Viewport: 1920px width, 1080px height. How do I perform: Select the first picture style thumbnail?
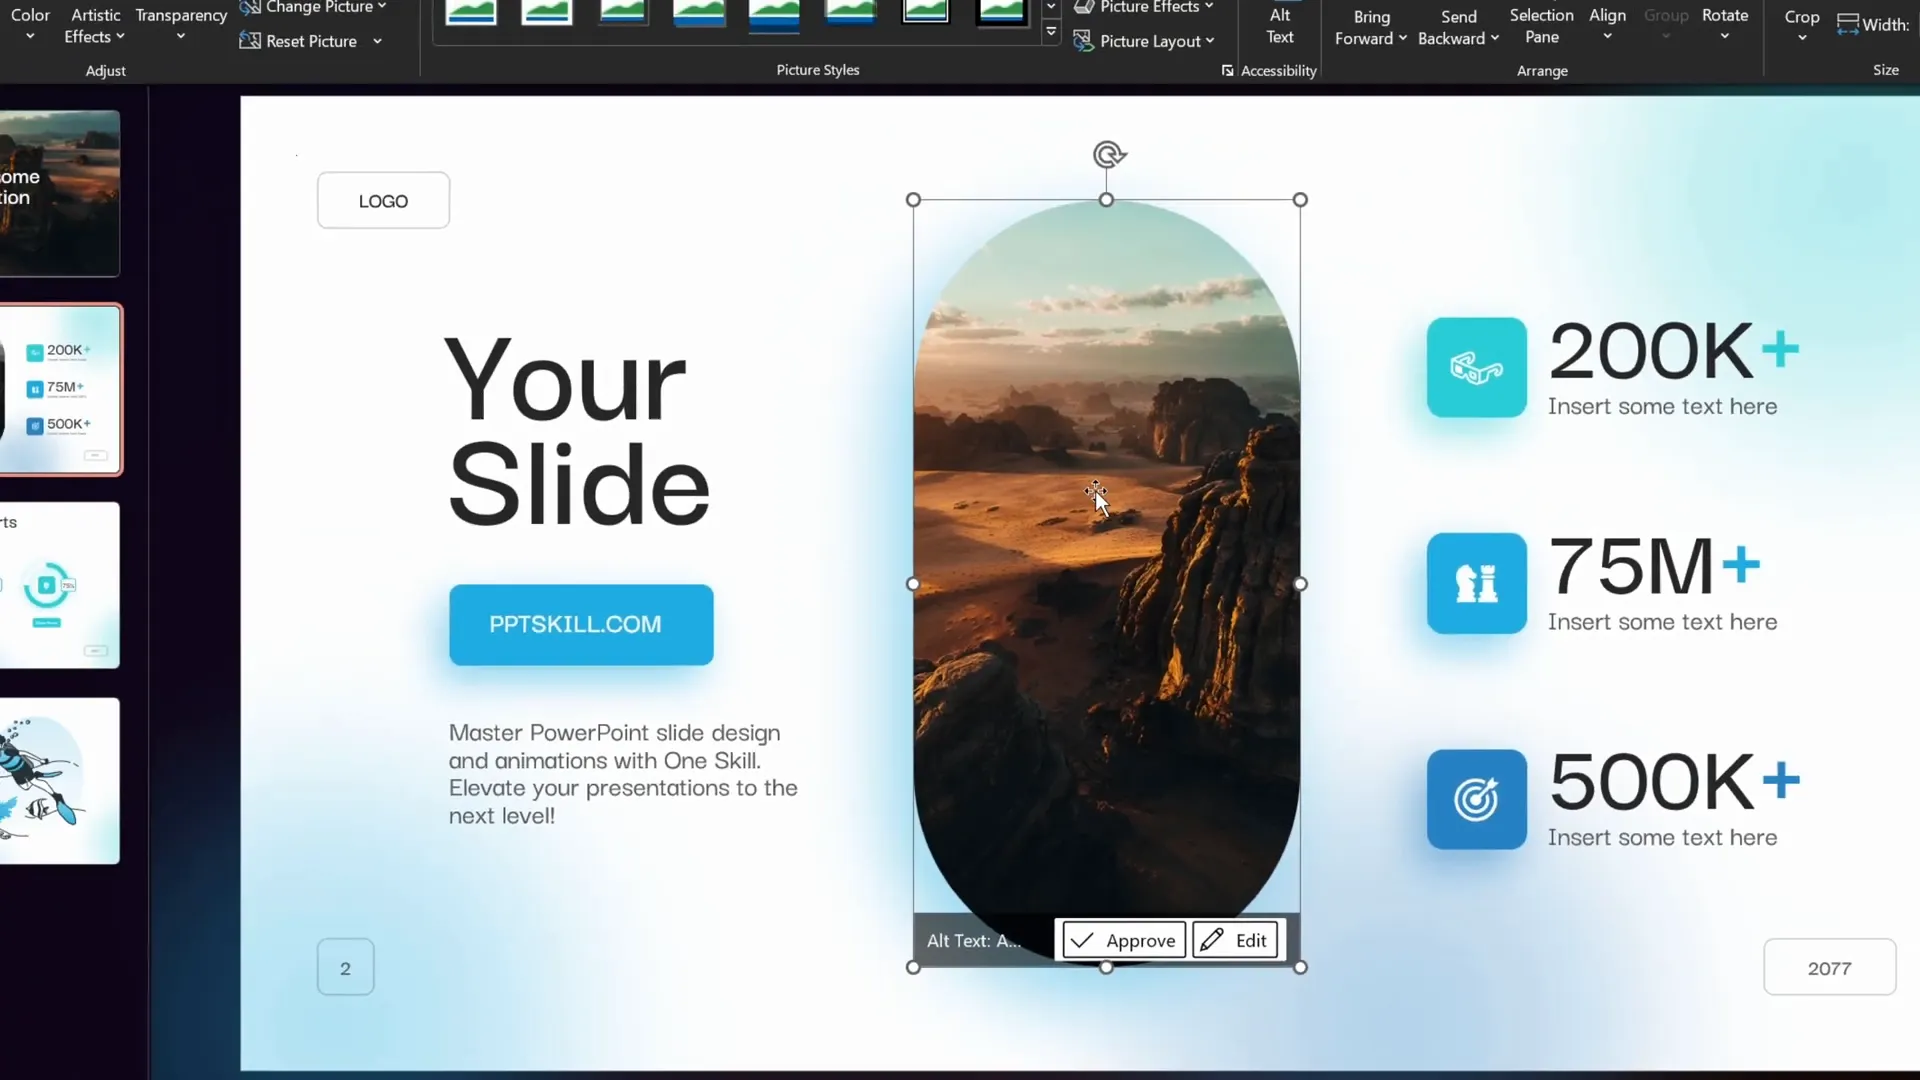point(471,12)
